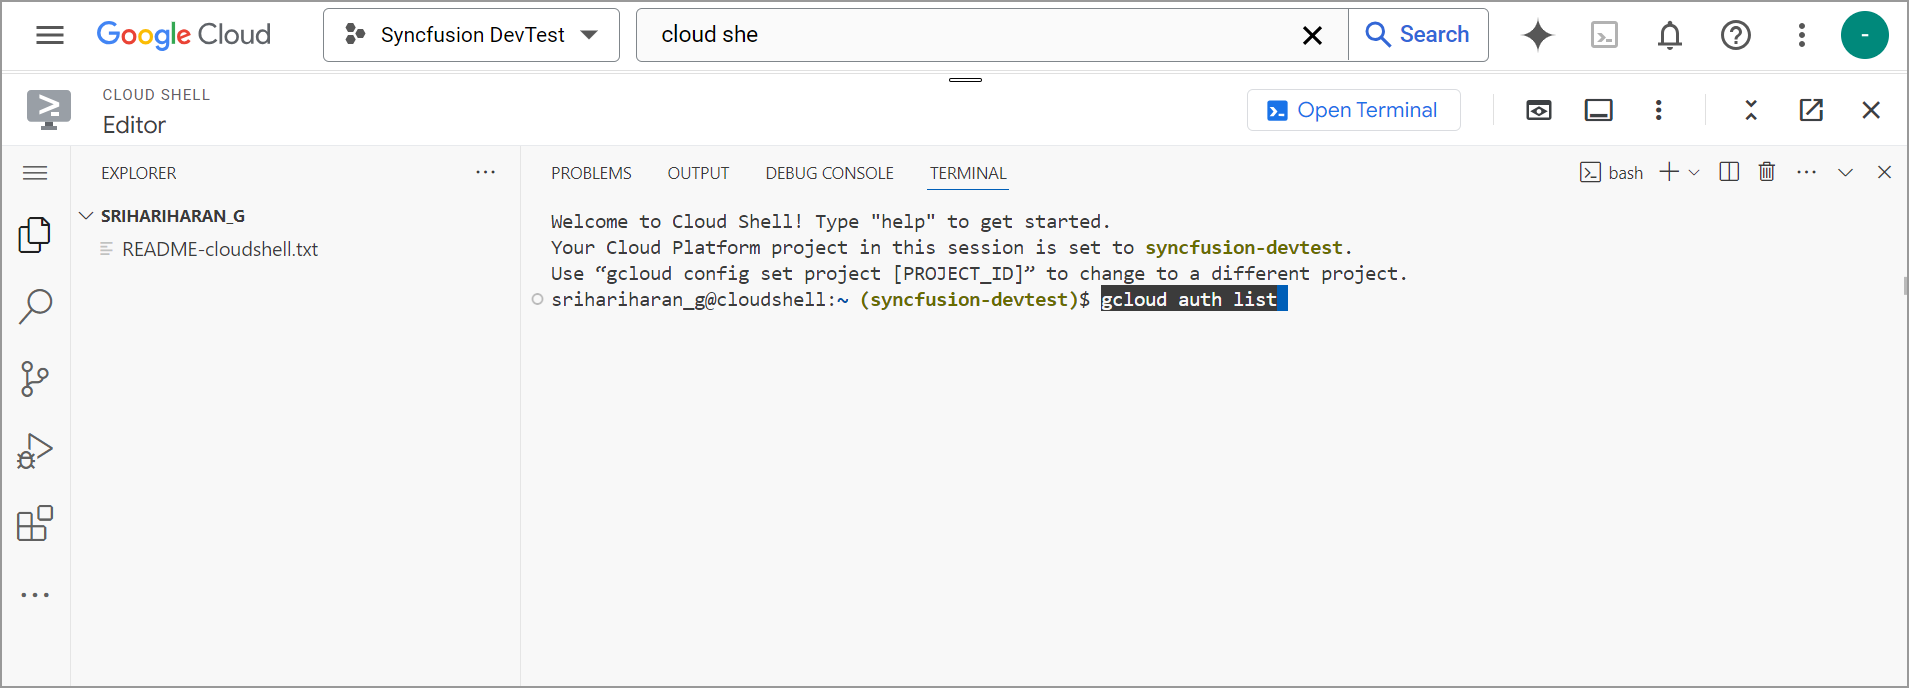1909x688 pixels.
Task: Open the top bar three-dot settings menu
Action: pyautogui.click(x=1802, y=35)
